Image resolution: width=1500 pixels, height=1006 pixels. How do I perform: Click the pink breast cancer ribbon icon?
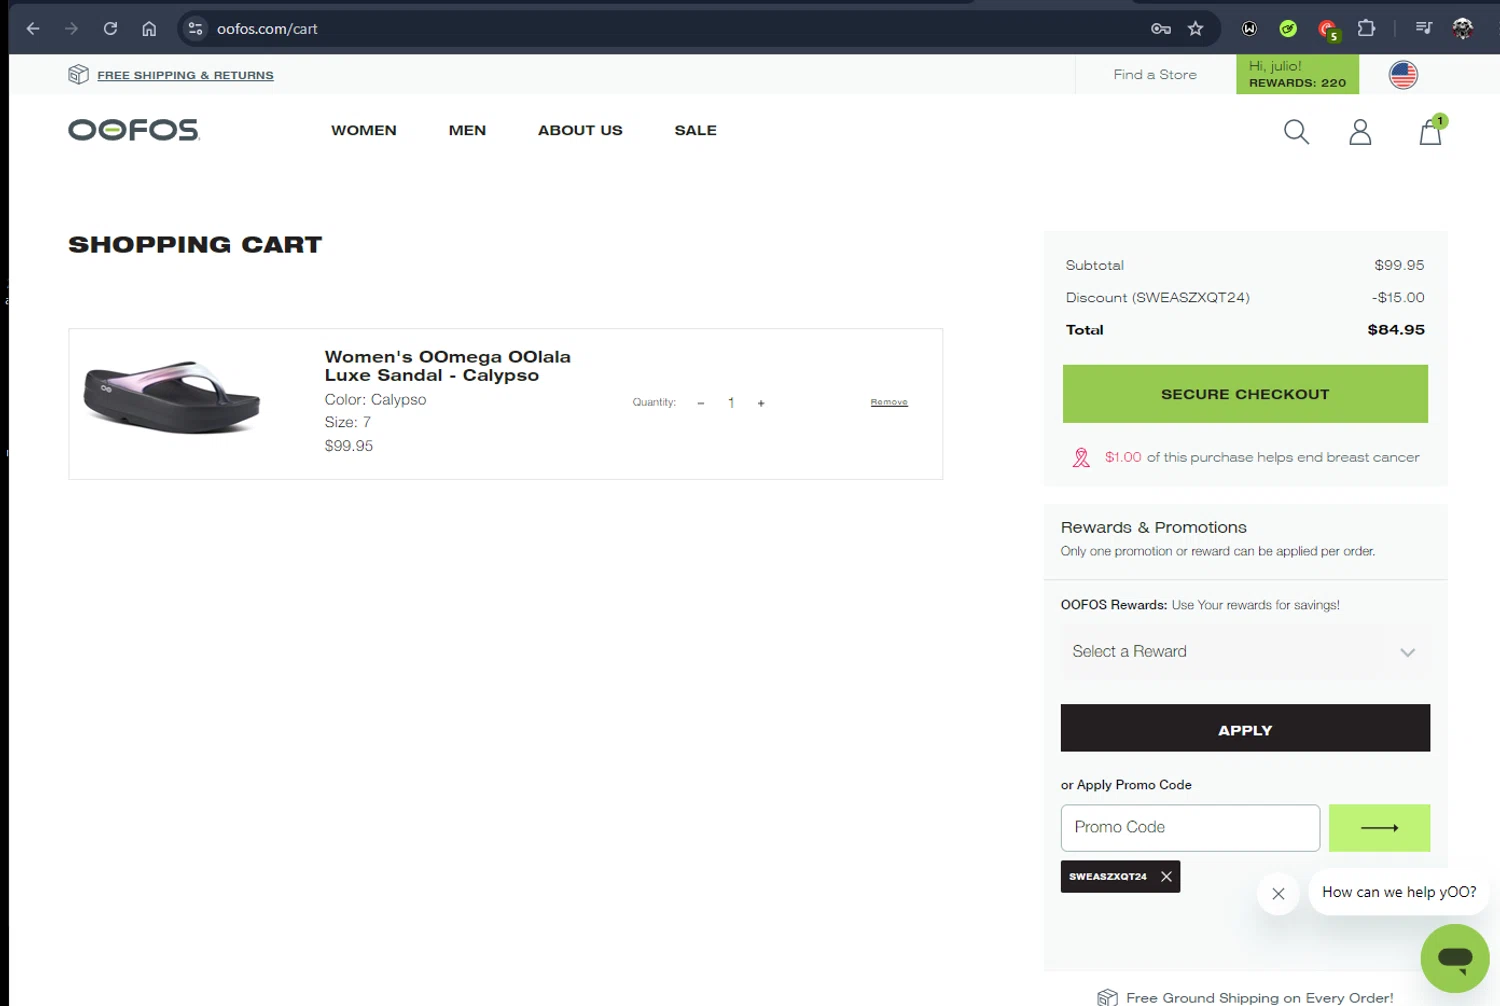tap(1081, 458)
